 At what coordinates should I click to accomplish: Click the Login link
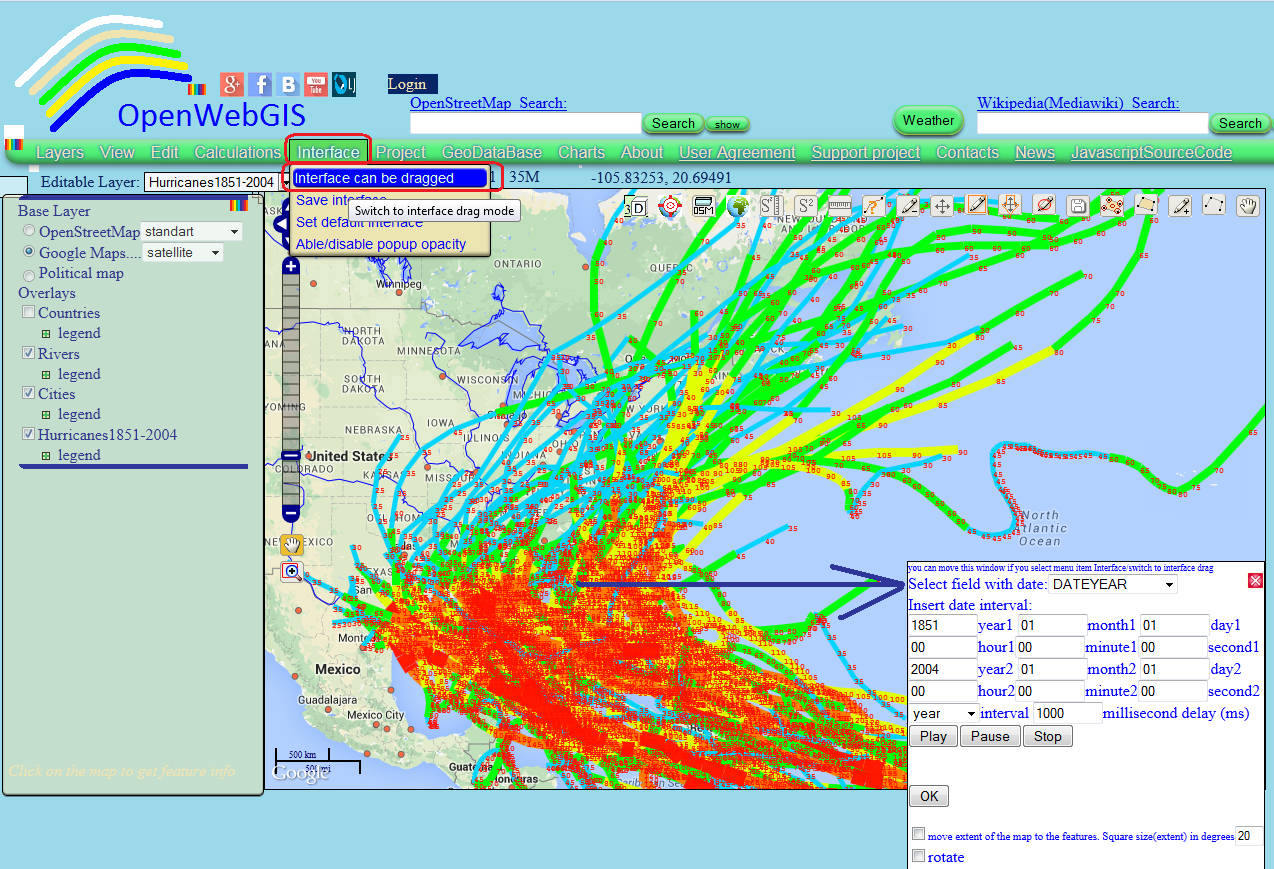point(407,84)
